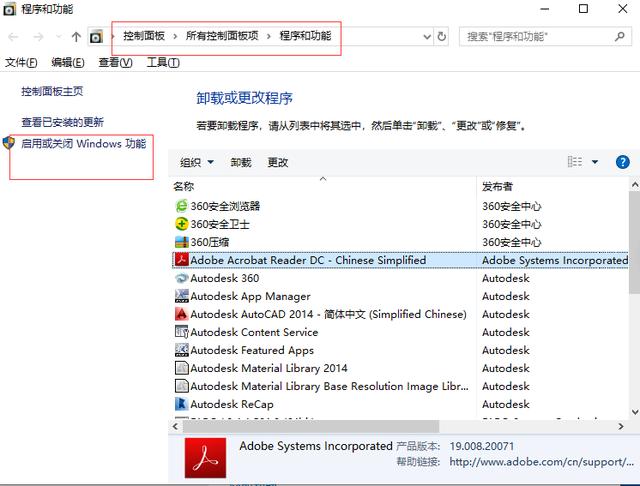Screen dimensions: 640x486
Task: Select Autodesk Content Service name text
Action: click(254, 332)
